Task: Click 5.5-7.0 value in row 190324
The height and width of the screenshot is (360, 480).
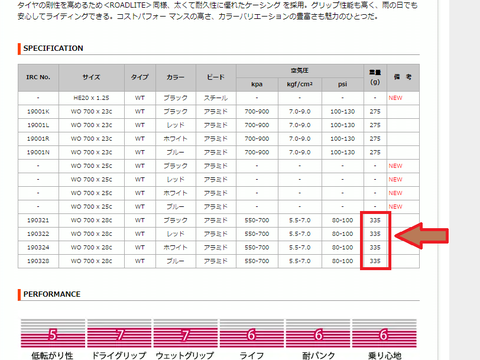Action: [x=300, y=248]
